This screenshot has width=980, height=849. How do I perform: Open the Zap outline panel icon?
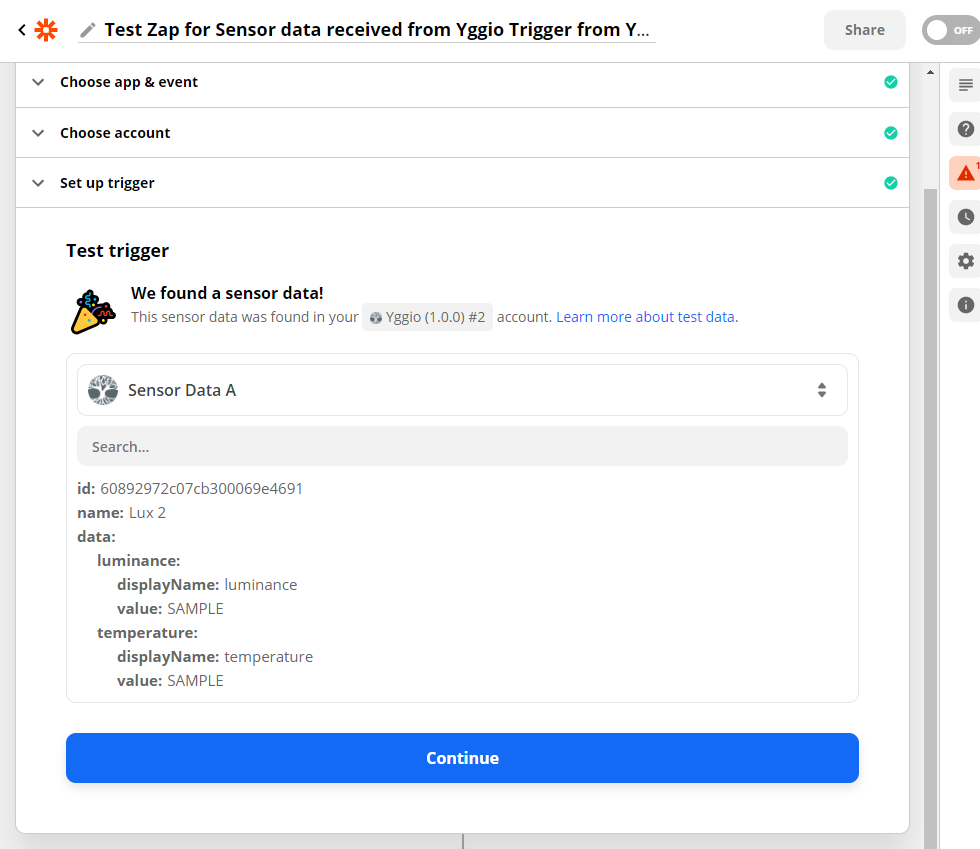pyautogui.click(x=965, y=85)
